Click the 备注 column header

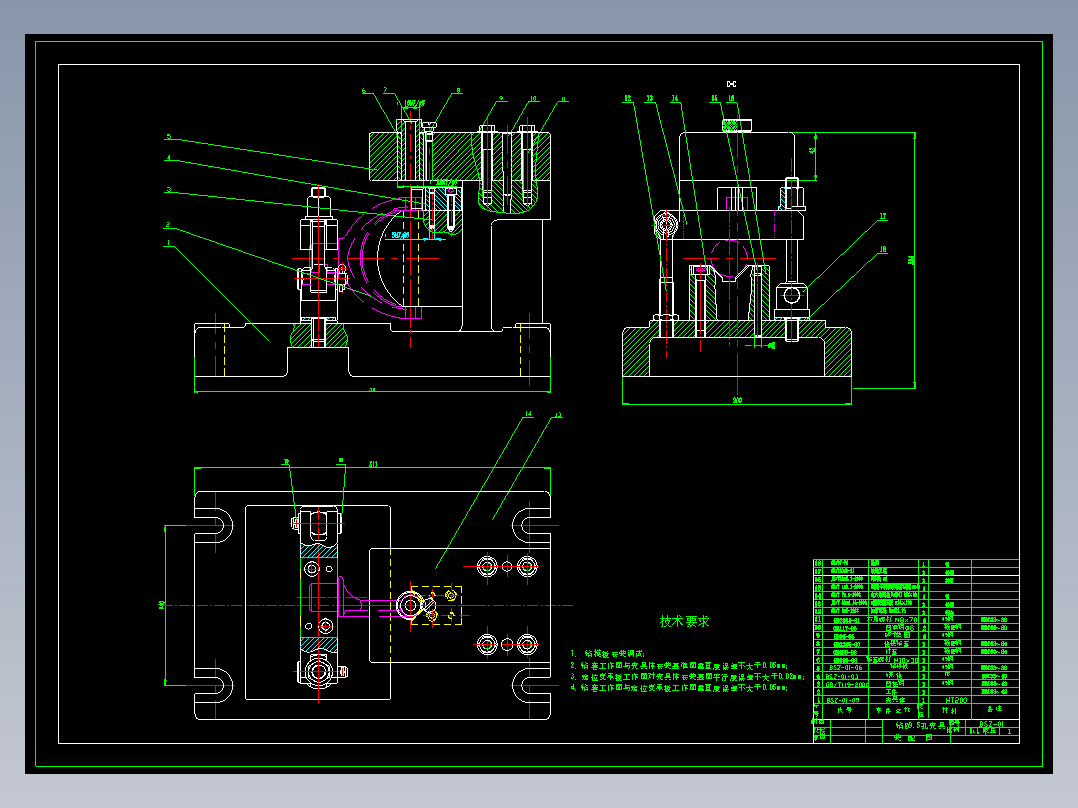pyautogui.click(x=995, y=709)
